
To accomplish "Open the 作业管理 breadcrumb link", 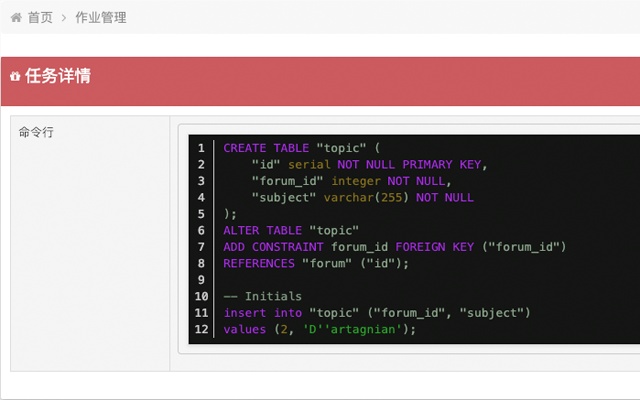I will [100, 18].
